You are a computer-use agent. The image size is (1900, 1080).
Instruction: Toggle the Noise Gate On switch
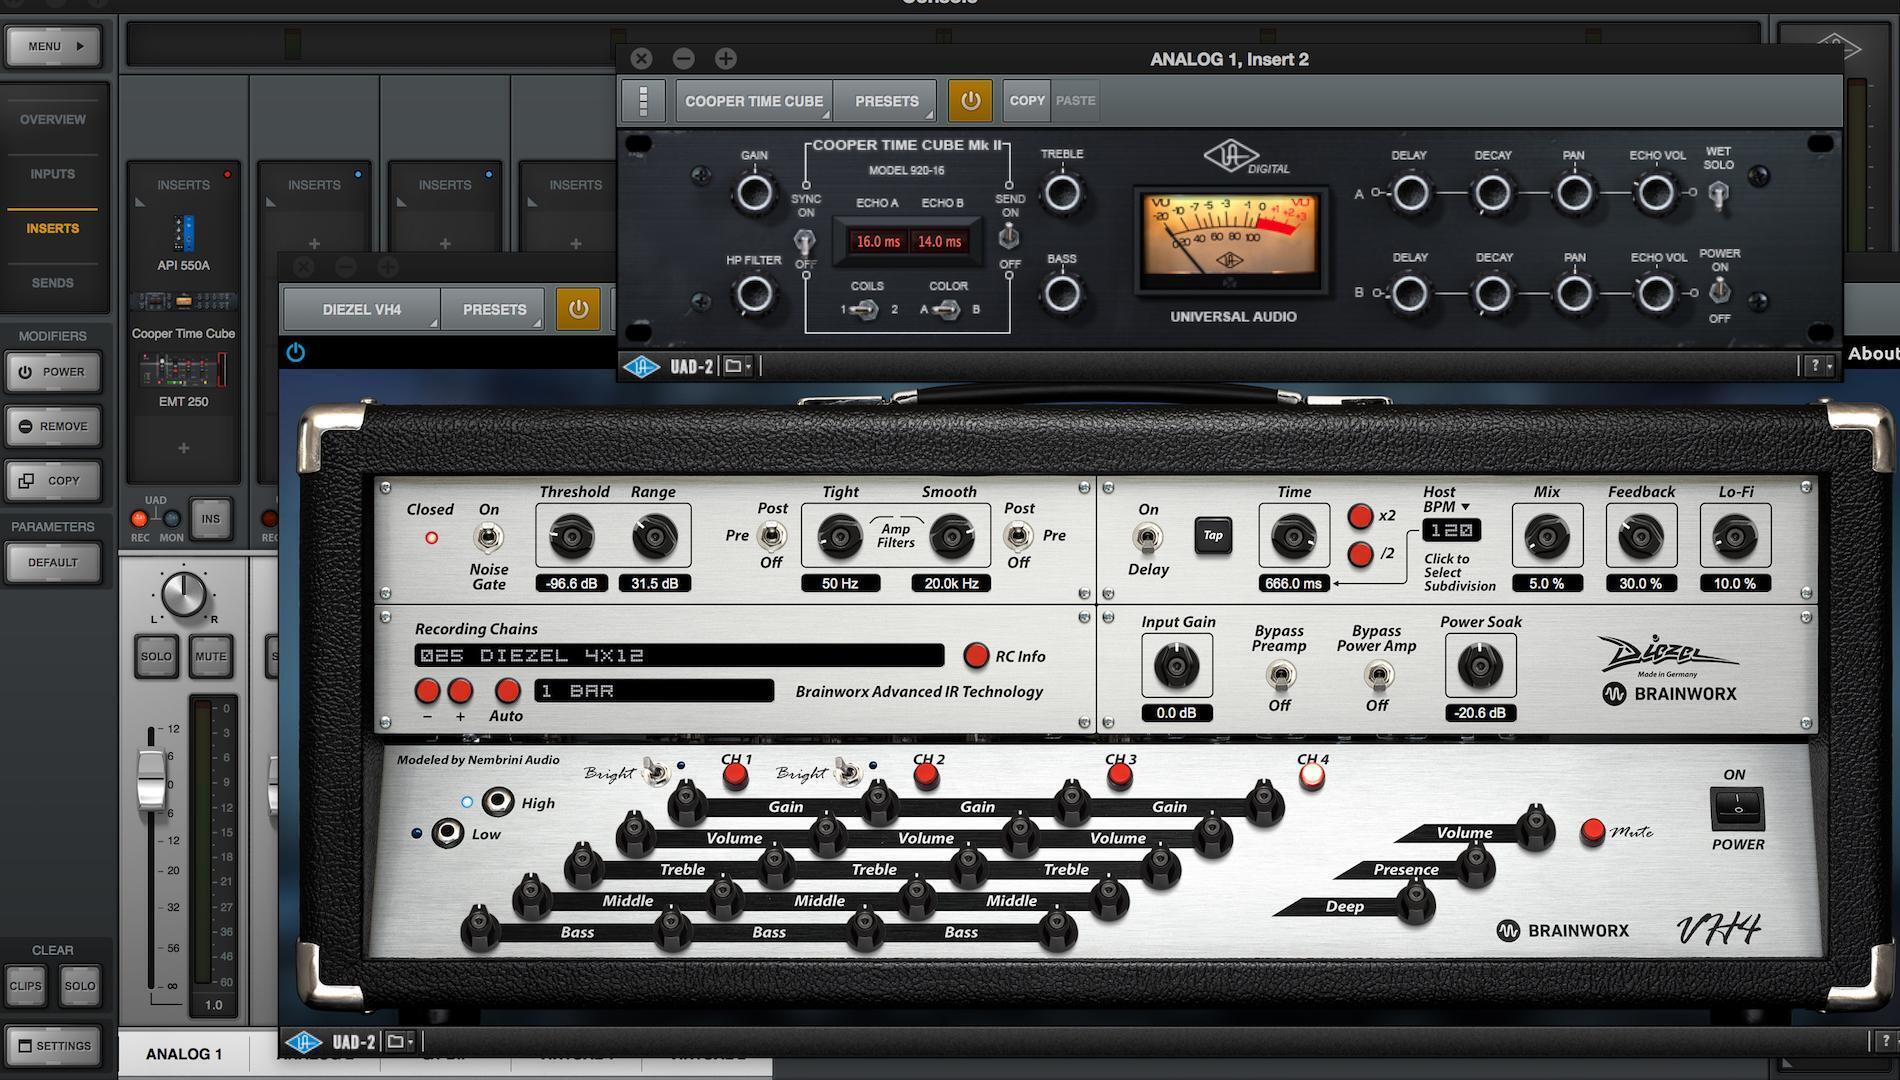pos(488,538)
